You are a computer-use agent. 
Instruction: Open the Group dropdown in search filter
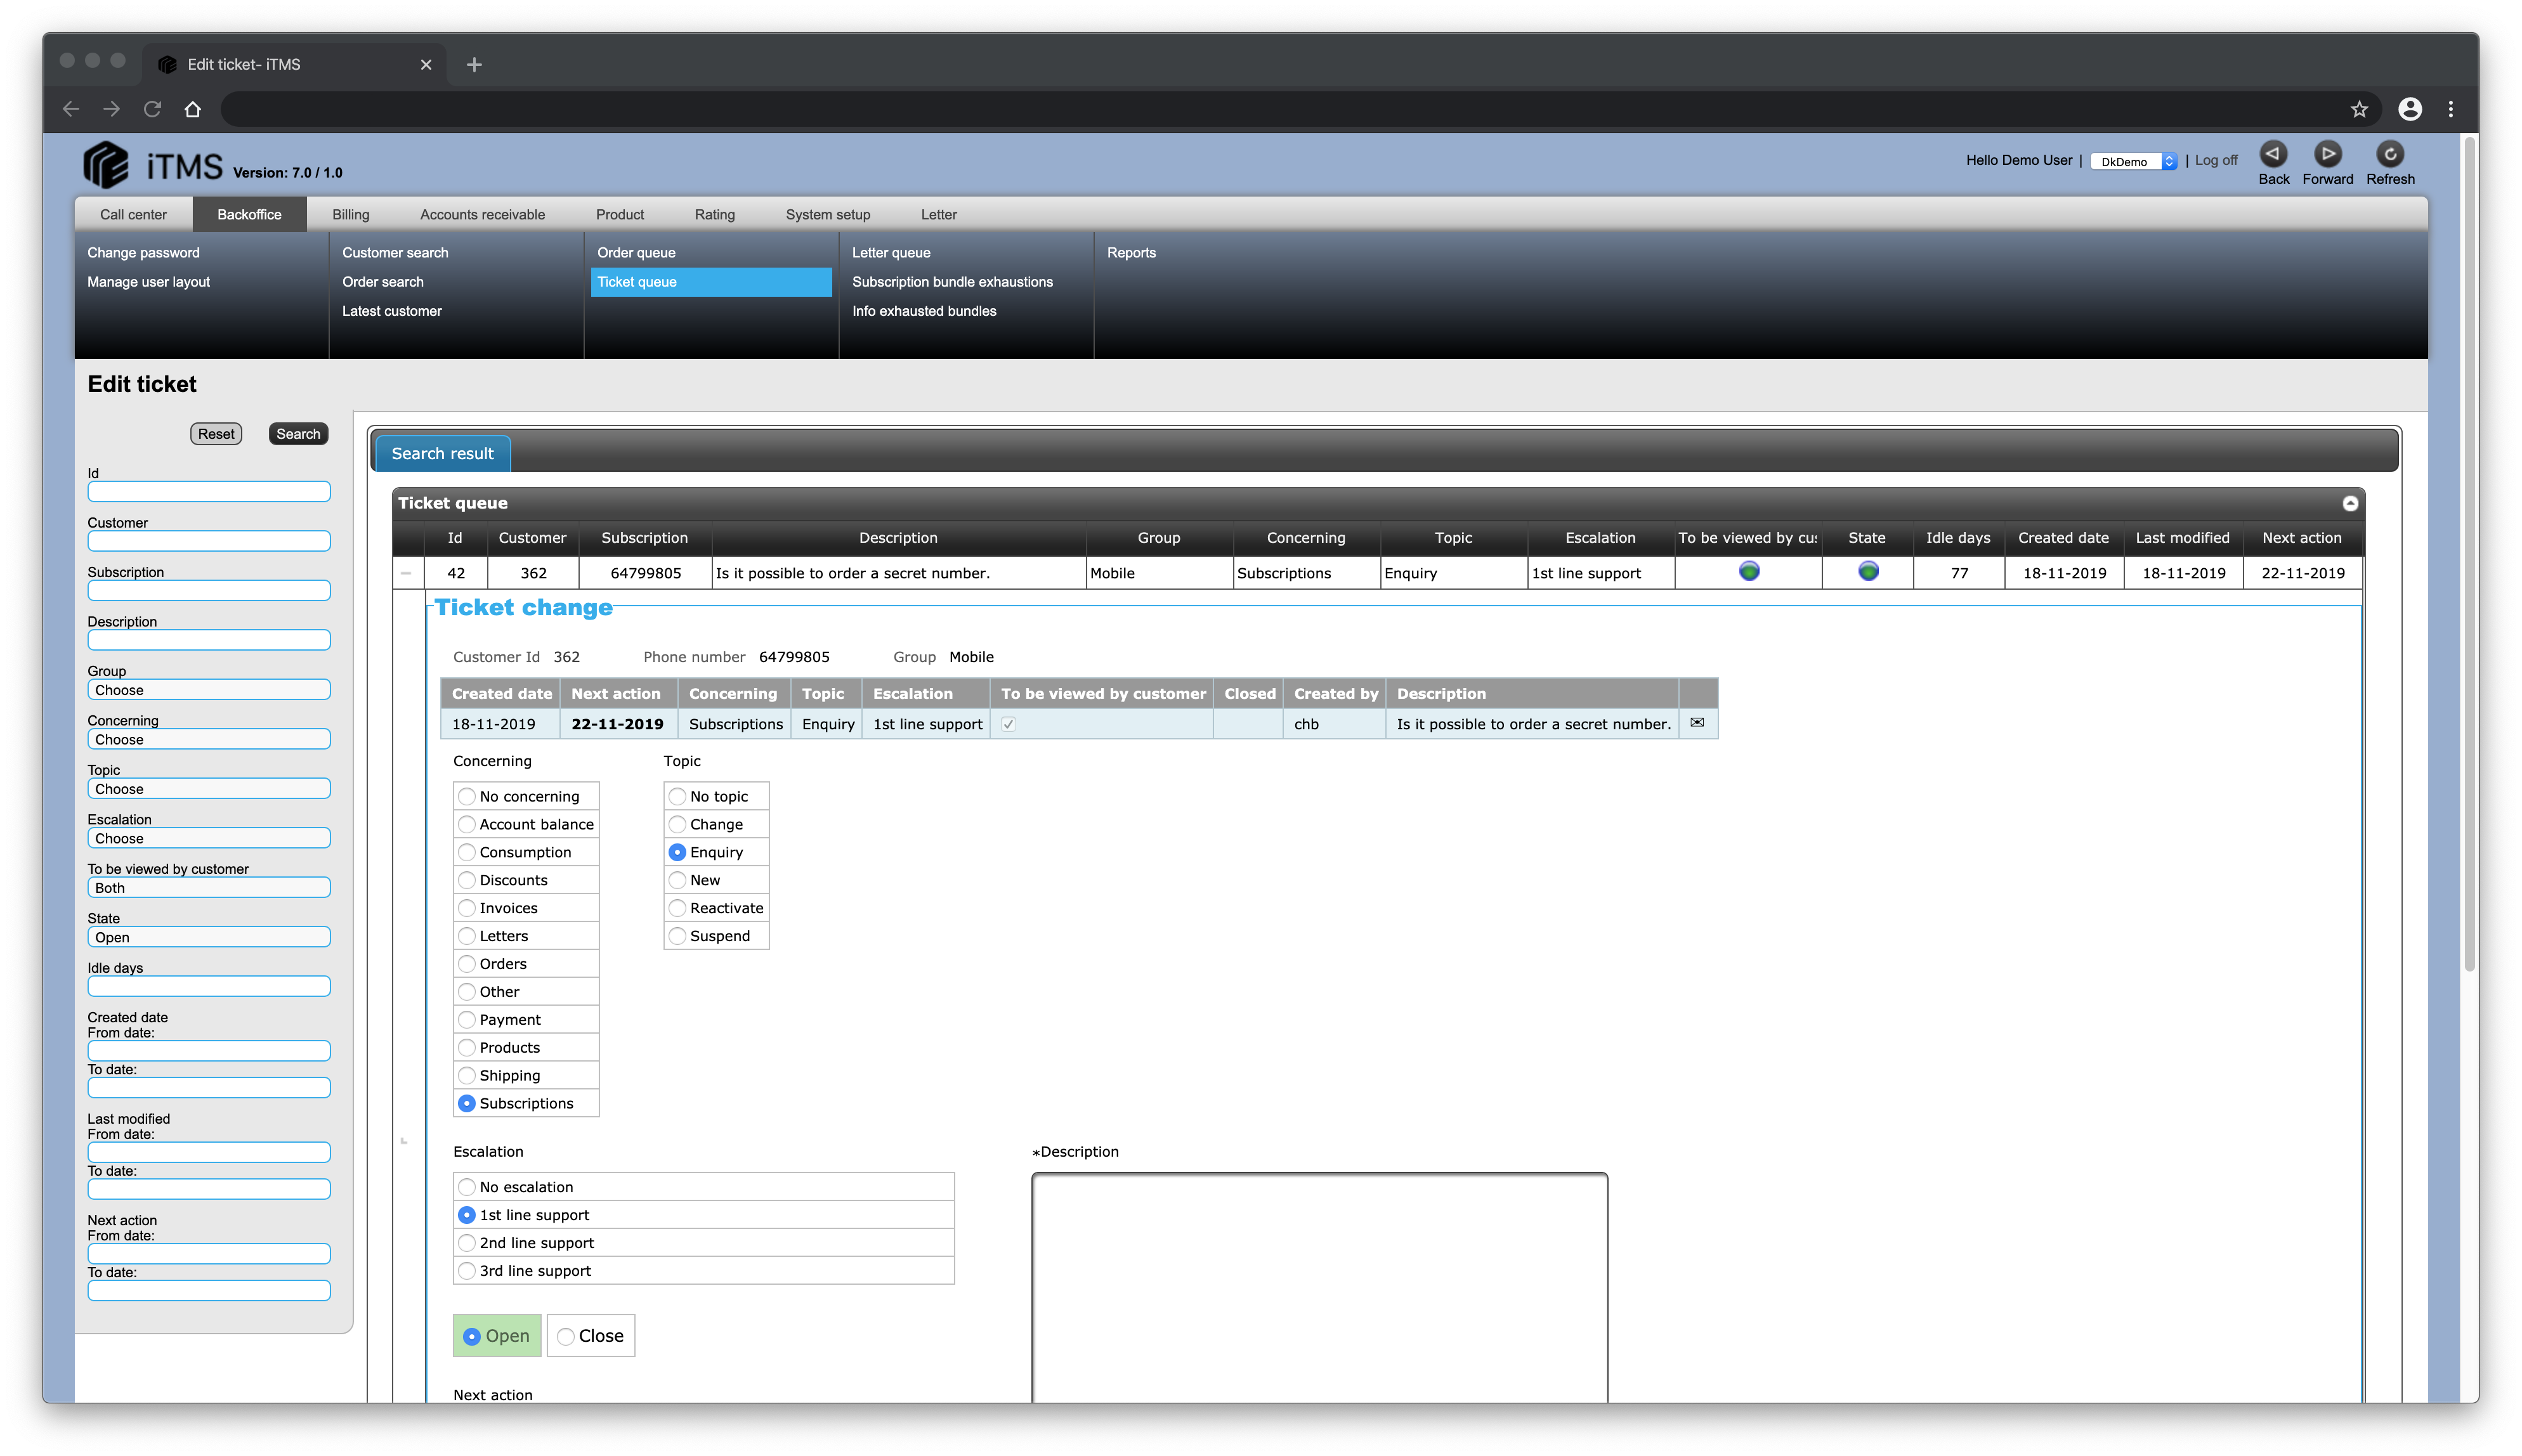pos(209,690)
